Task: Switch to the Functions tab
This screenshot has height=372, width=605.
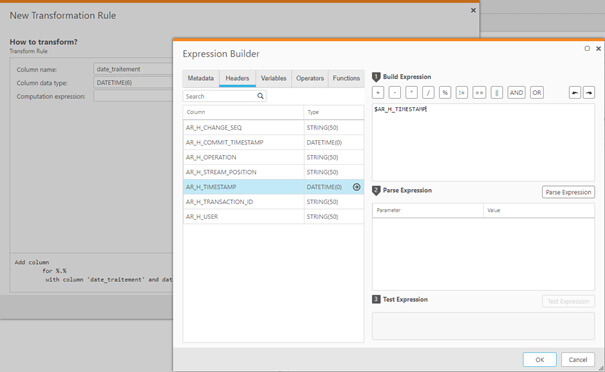Action: 346,78
